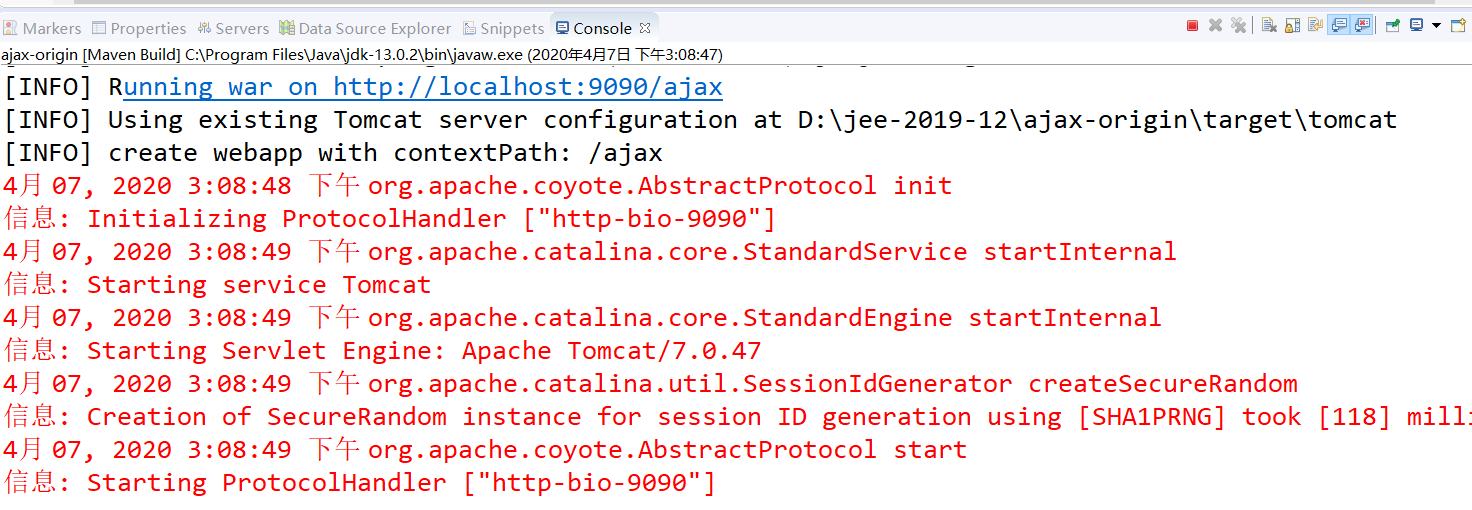This screenshot has height=510, width=1472.
Task: Click the Open Console icon
Action: [x=1458, y=25]
